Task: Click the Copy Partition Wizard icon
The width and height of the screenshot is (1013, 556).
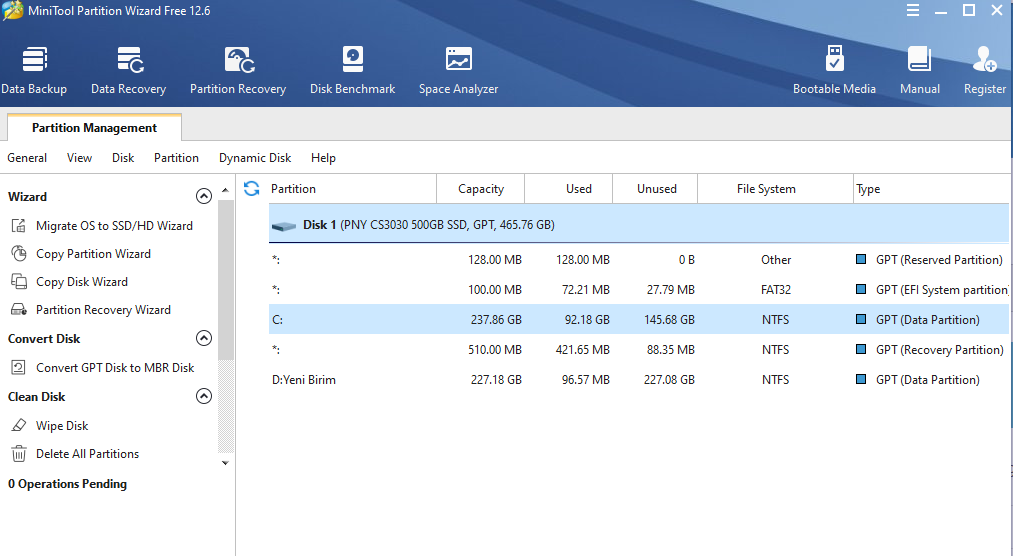Action: (x=19, y=253)
